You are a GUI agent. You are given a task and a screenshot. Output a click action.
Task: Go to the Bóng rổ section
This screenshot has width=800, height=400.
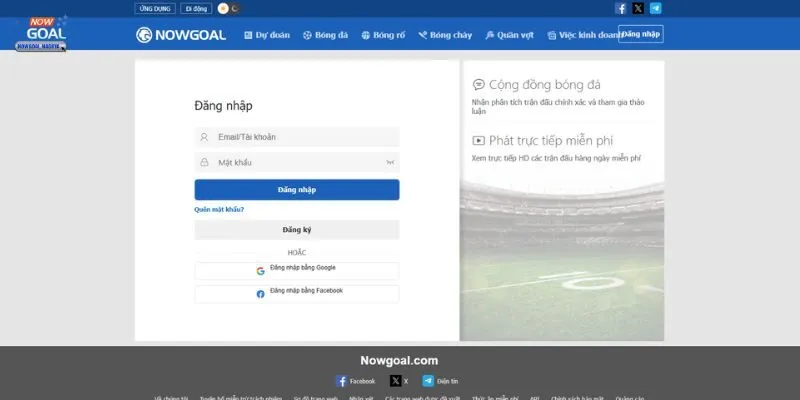coord(383,35)
